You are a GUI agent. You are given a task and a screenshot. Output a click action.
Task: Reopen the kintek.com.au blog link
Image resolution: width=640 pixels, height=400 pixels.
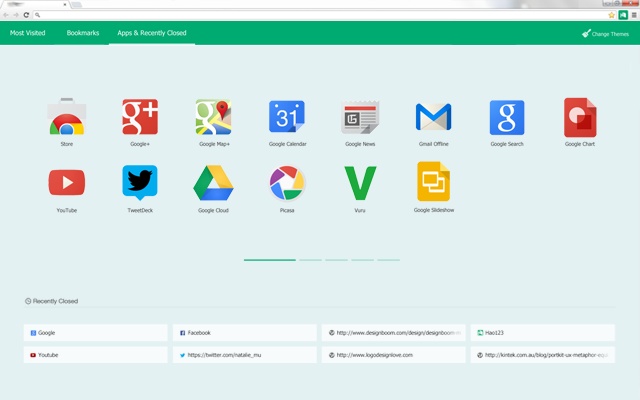click(542, 355)
